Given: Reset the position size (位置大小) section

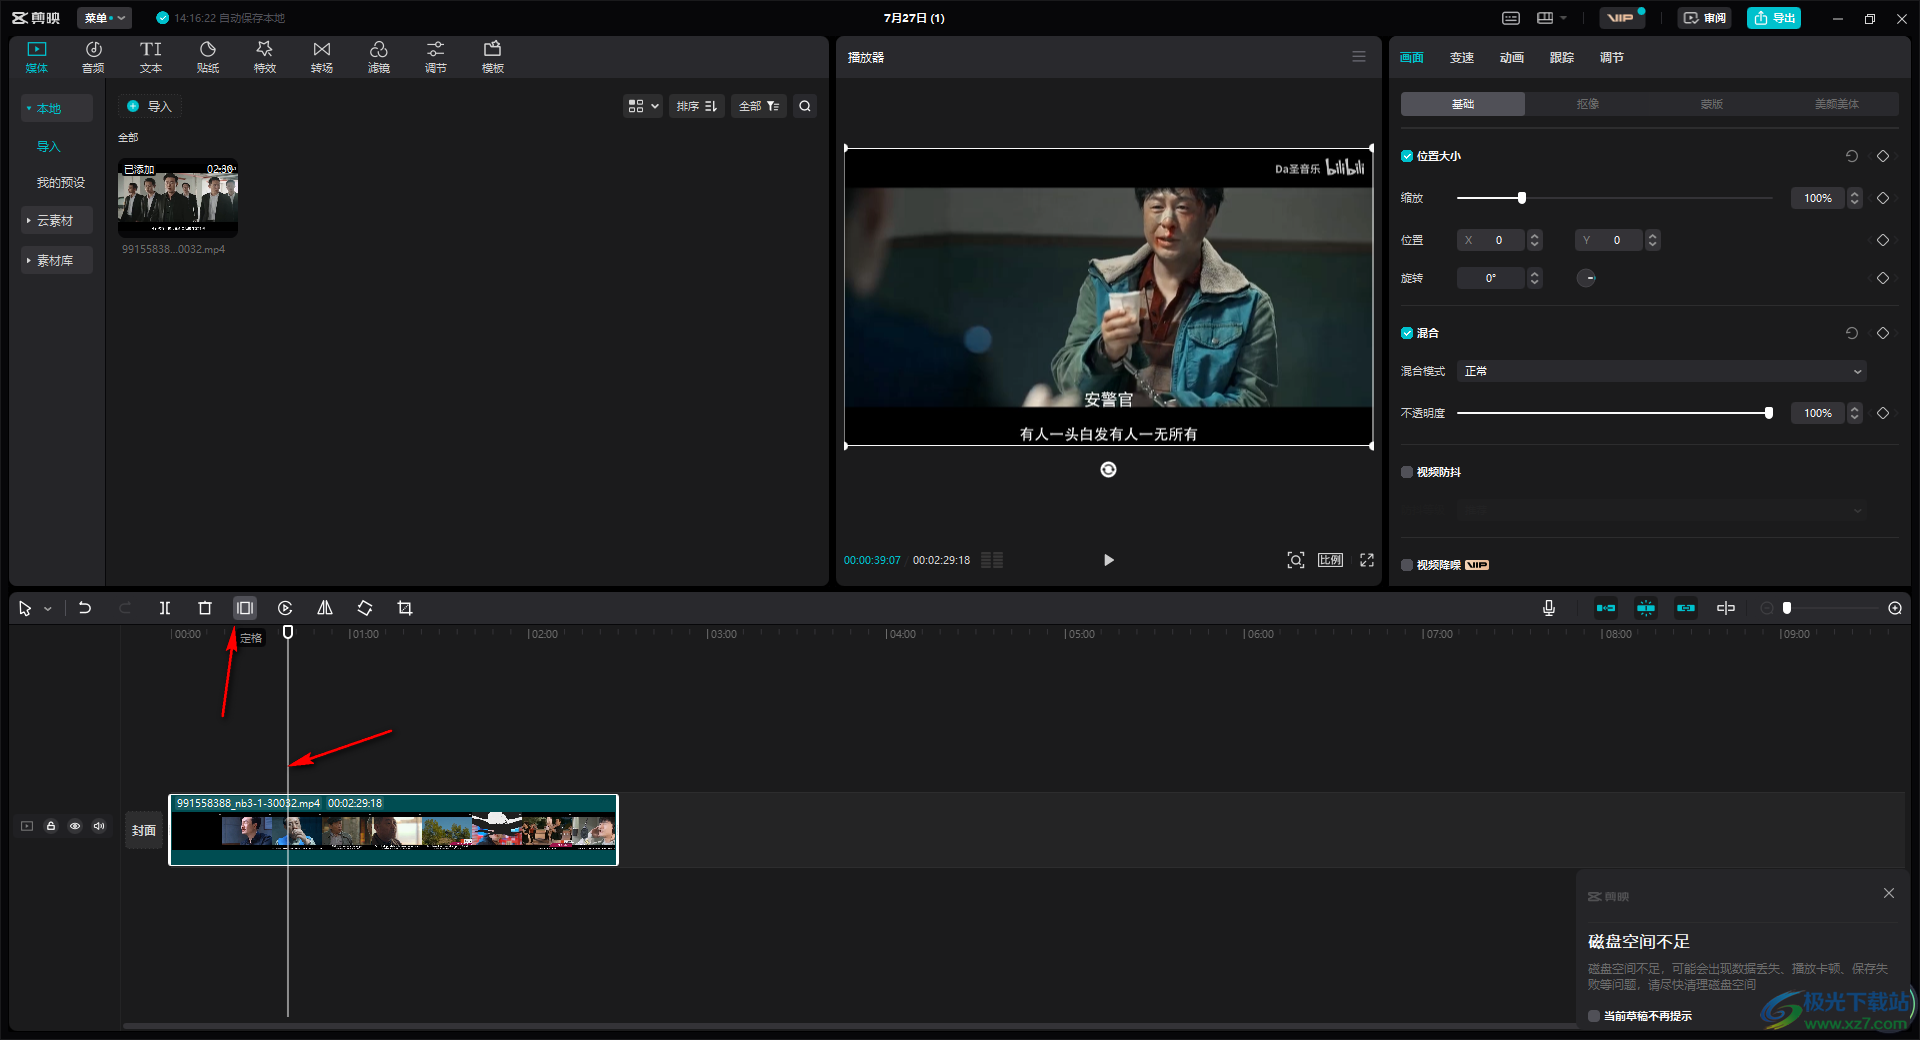Looking at the screenshot, I should click(1852, 156).
